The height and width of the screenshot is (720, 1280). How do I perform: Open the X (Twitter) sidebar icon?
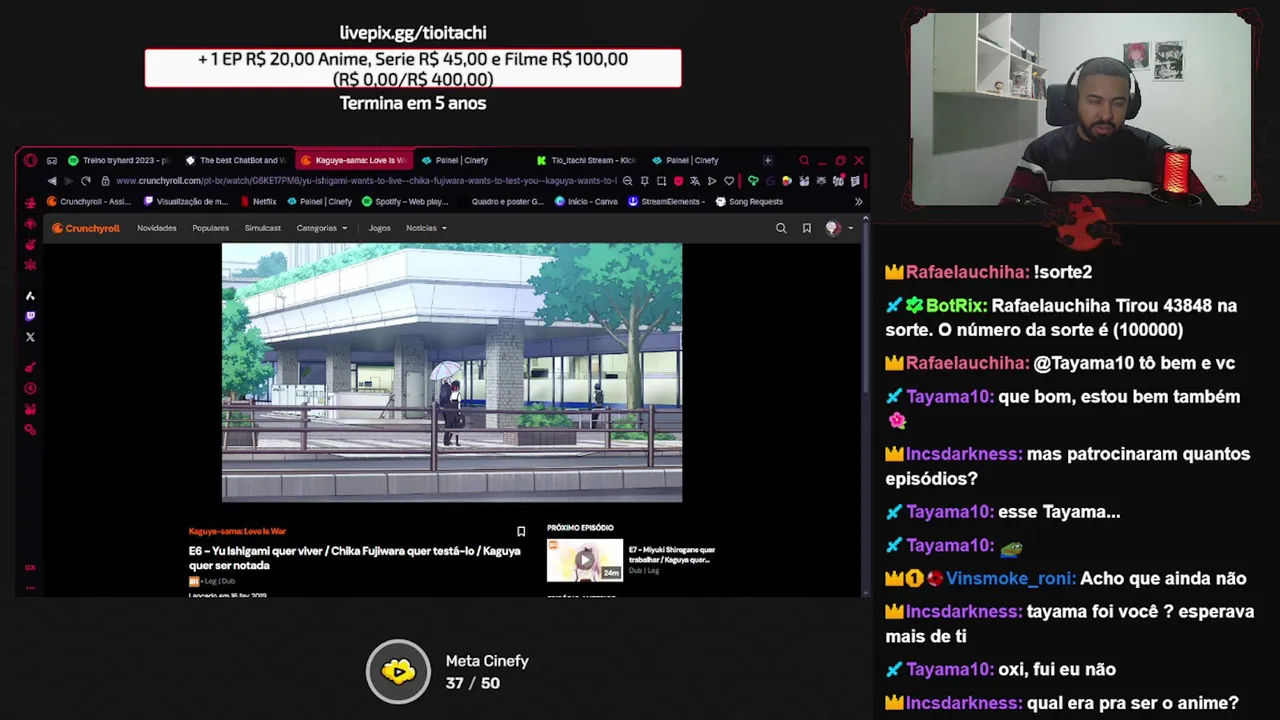pyautogui.click(x=30, y=337)
